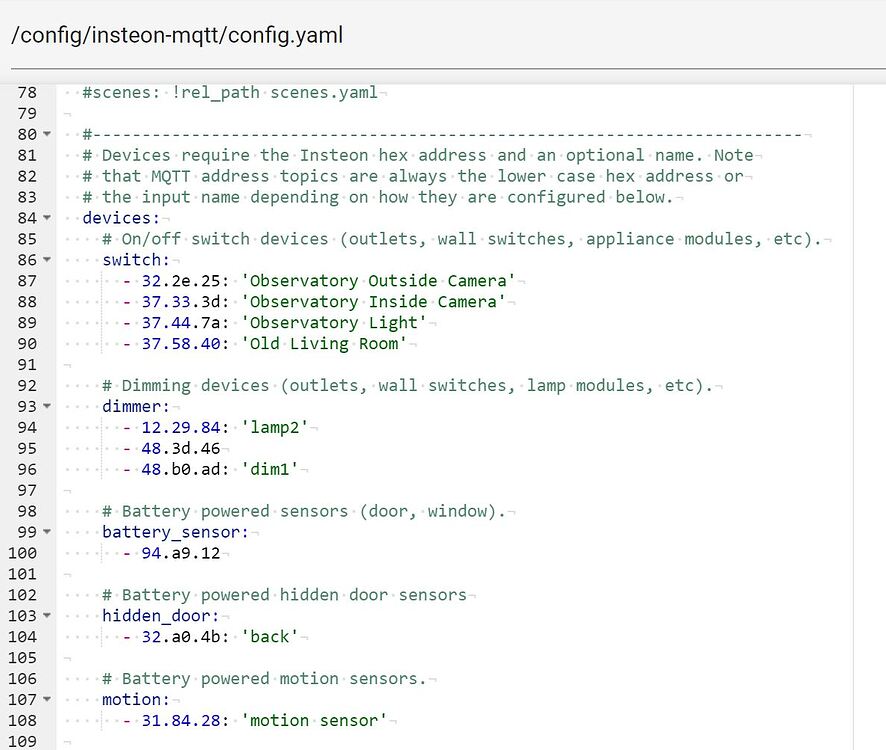The width and height of the screenshot is (886, 750).
Task: Collapse the battery_sensor fold arrow
Action: (47, 531)
